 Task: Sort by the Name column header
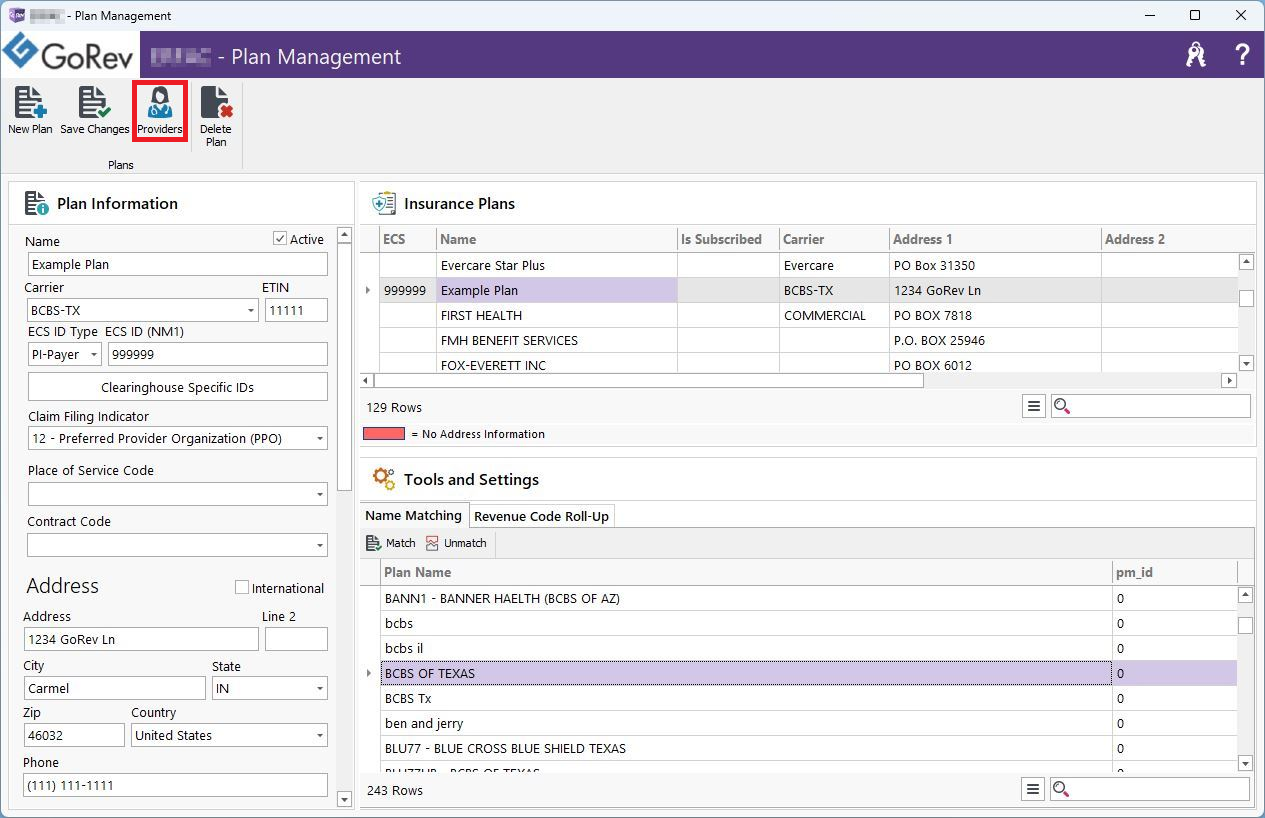coord(557,239)
